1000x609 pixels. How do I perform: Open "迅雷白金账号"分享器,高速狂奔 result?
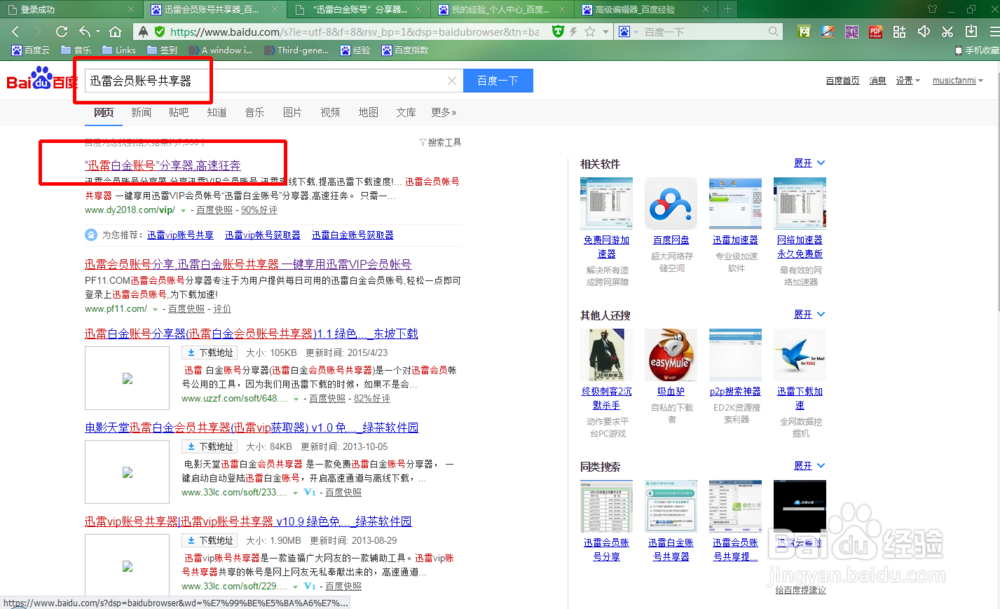tap(163, 165)
